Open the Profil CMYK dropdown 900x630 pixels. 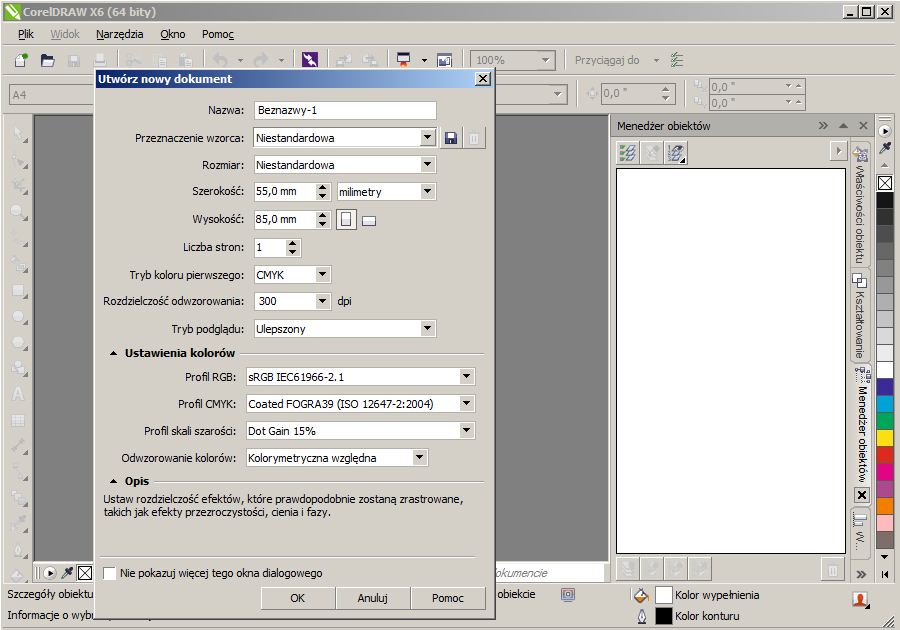467,404
